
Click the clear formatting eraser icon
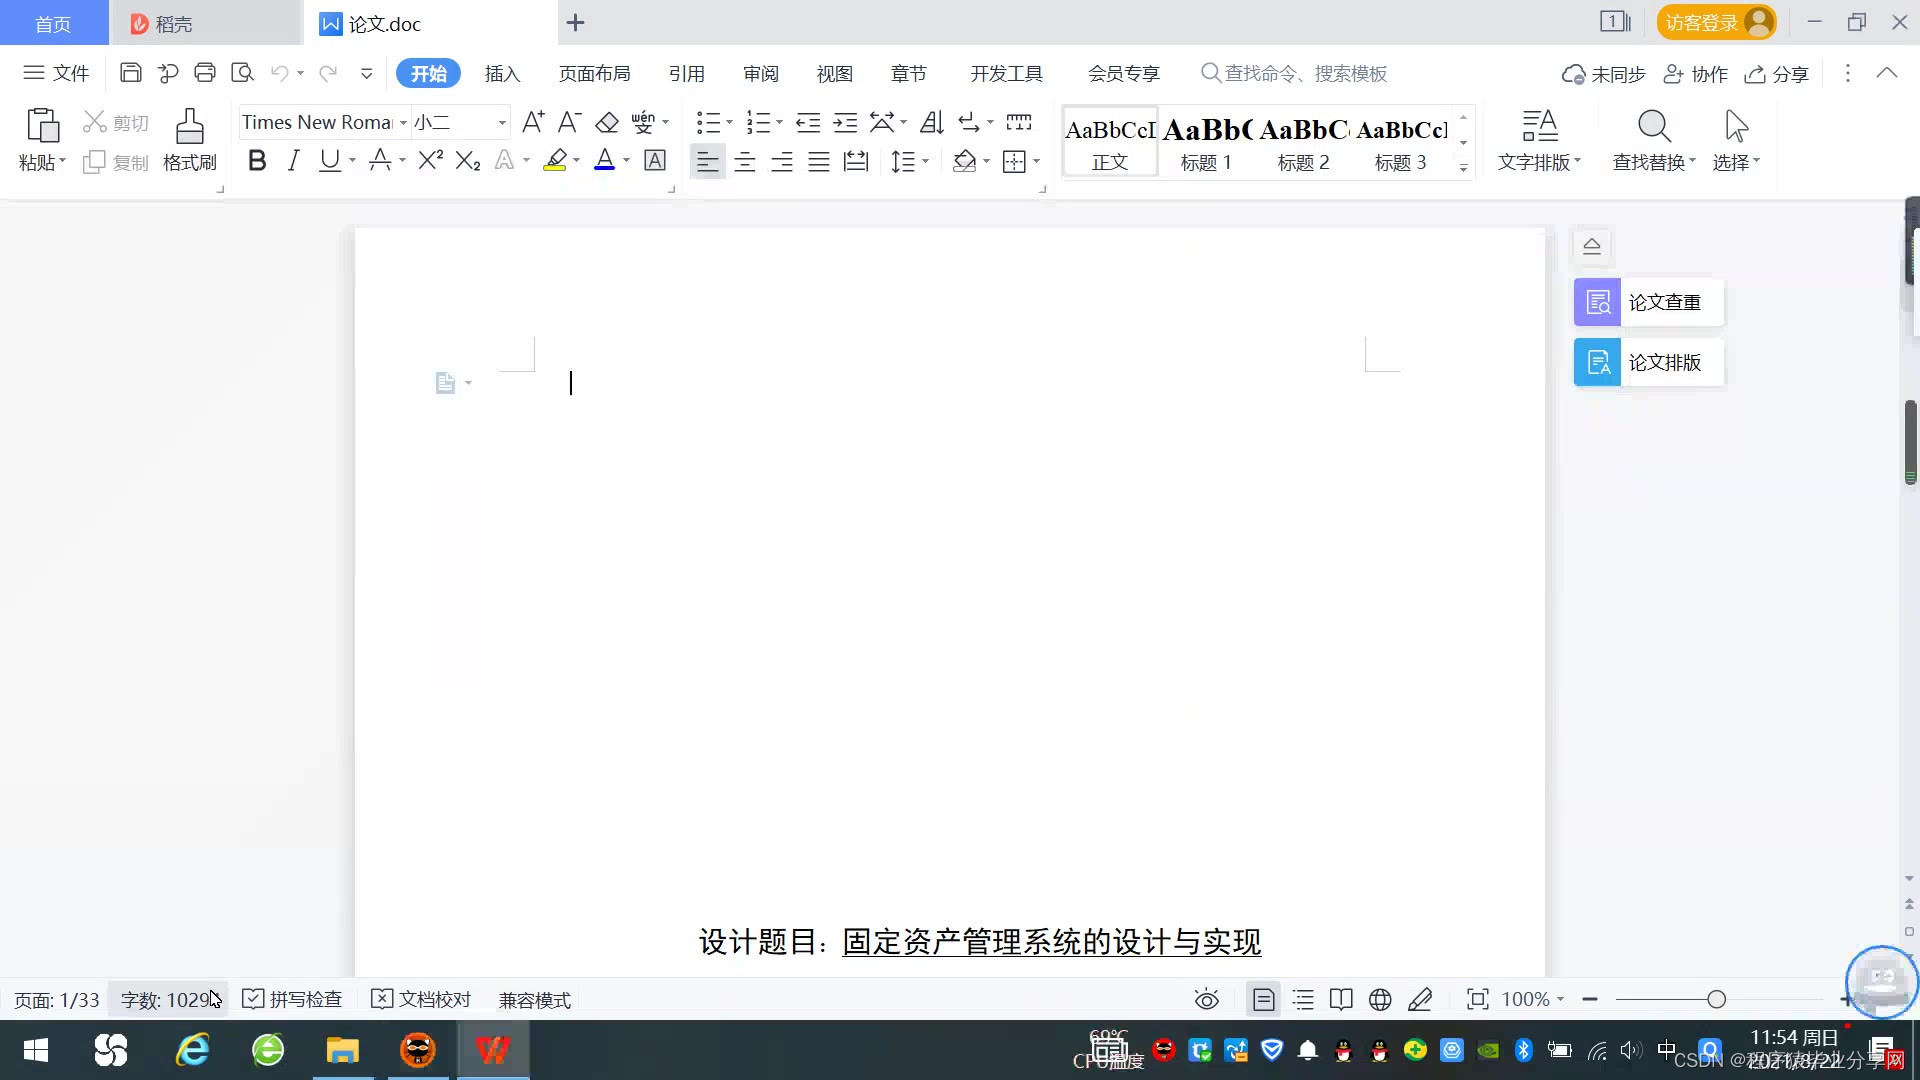coord(606,123)
